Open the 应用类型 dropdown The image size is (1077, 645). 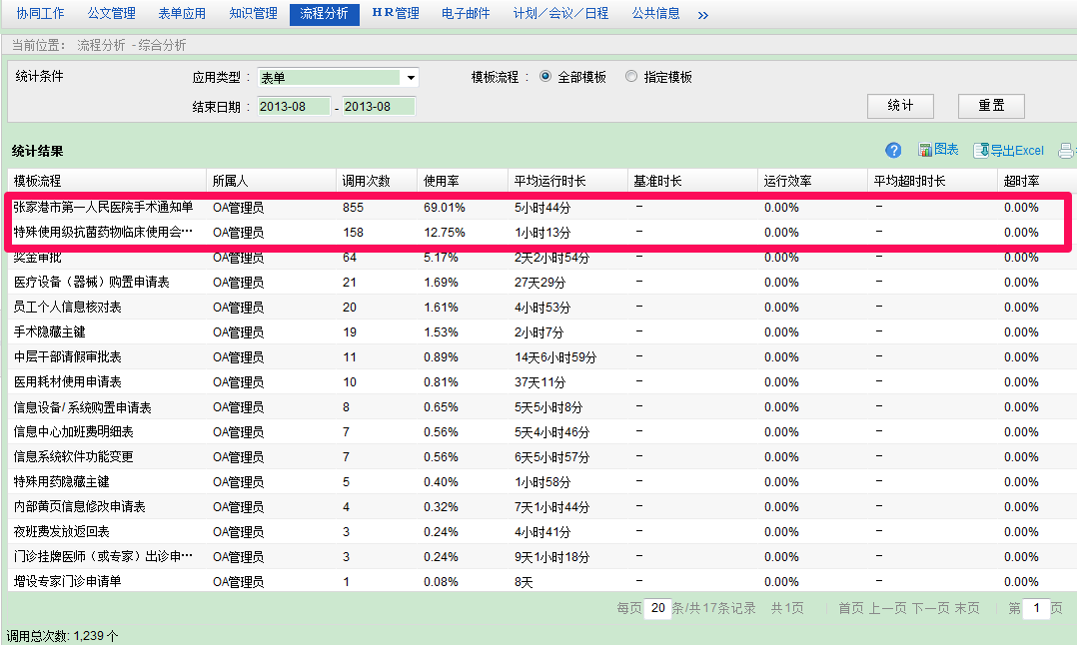coord(410,78)
